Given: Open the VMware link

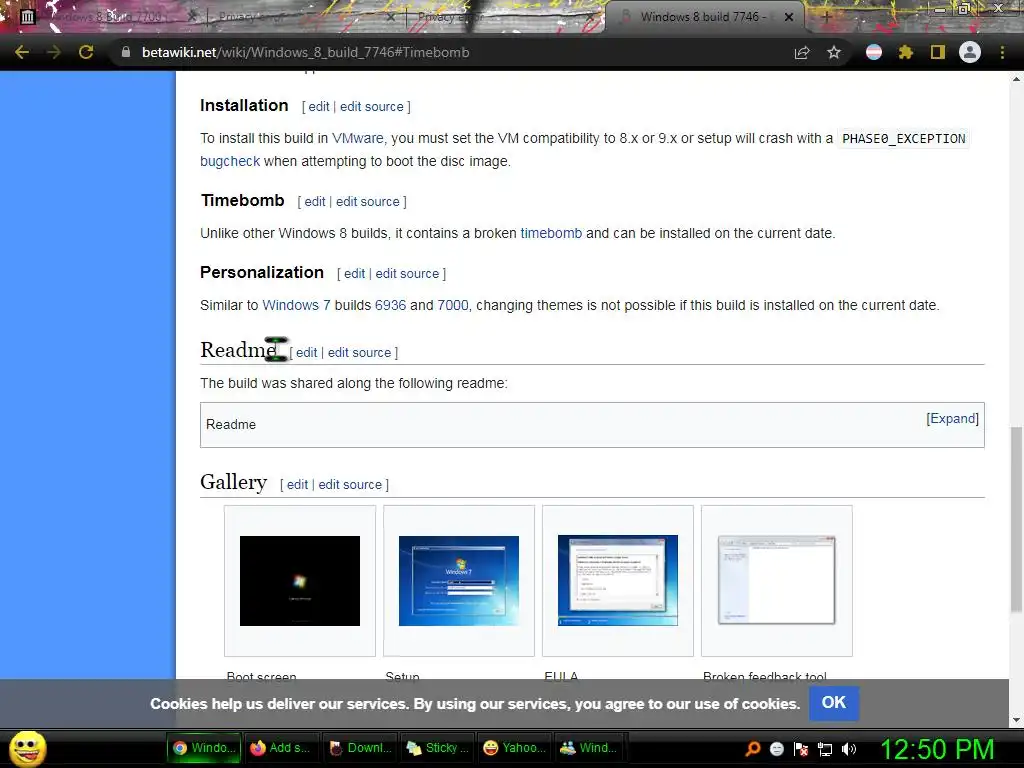Looking at the screenshot, I should [357, 138].
